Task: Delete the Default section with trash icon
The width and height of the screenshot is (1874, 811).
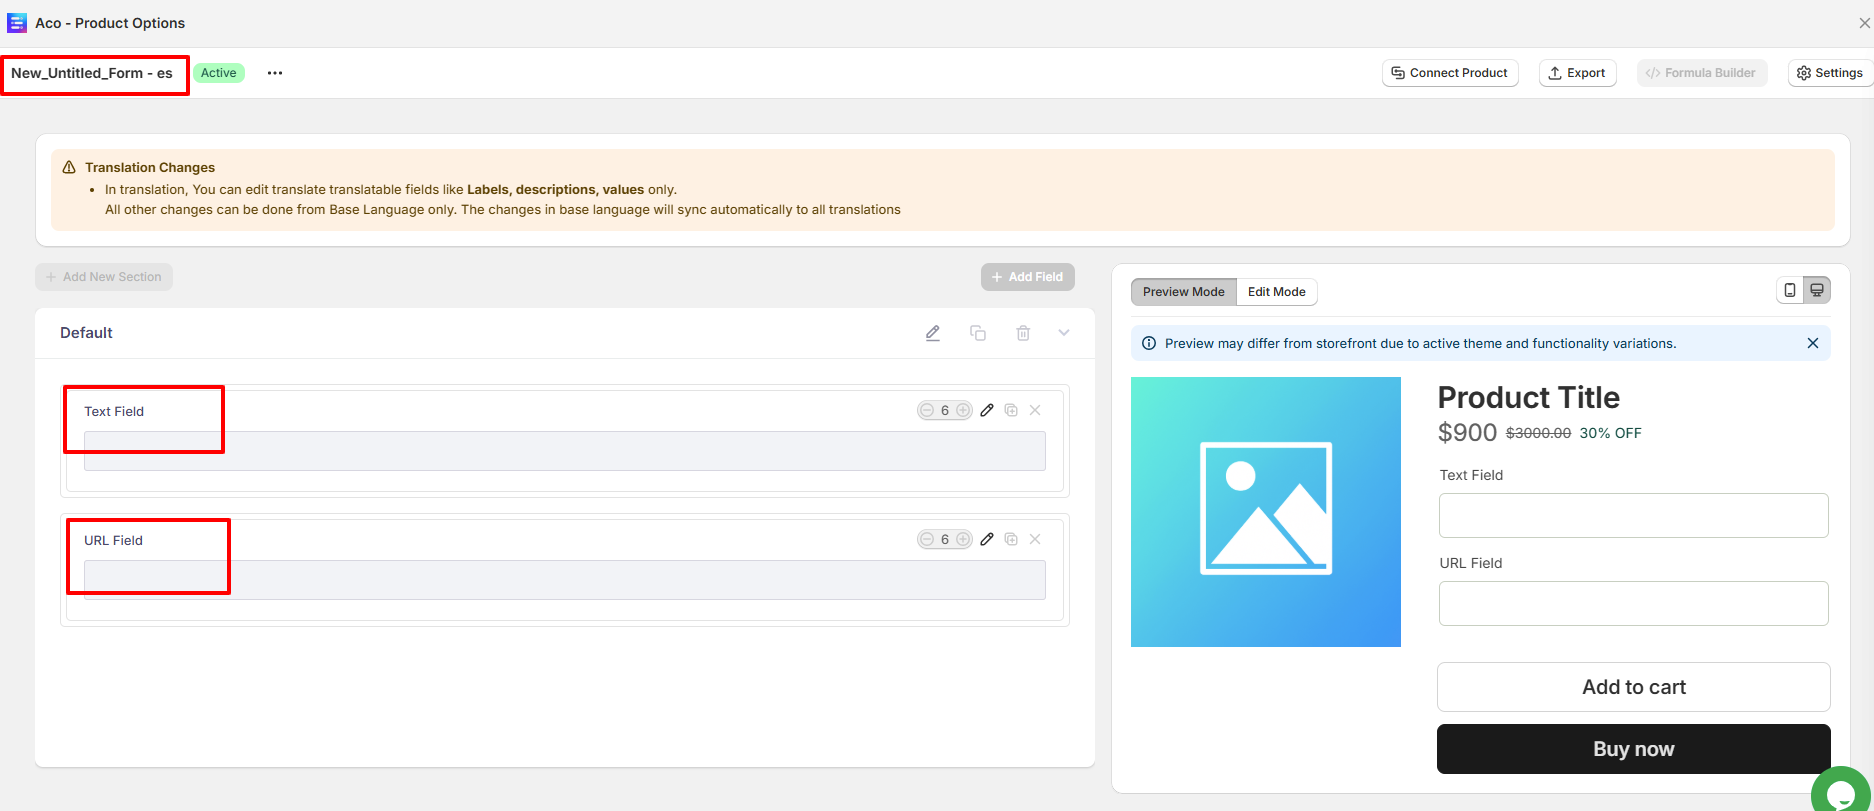Action: coord(1023,333)
